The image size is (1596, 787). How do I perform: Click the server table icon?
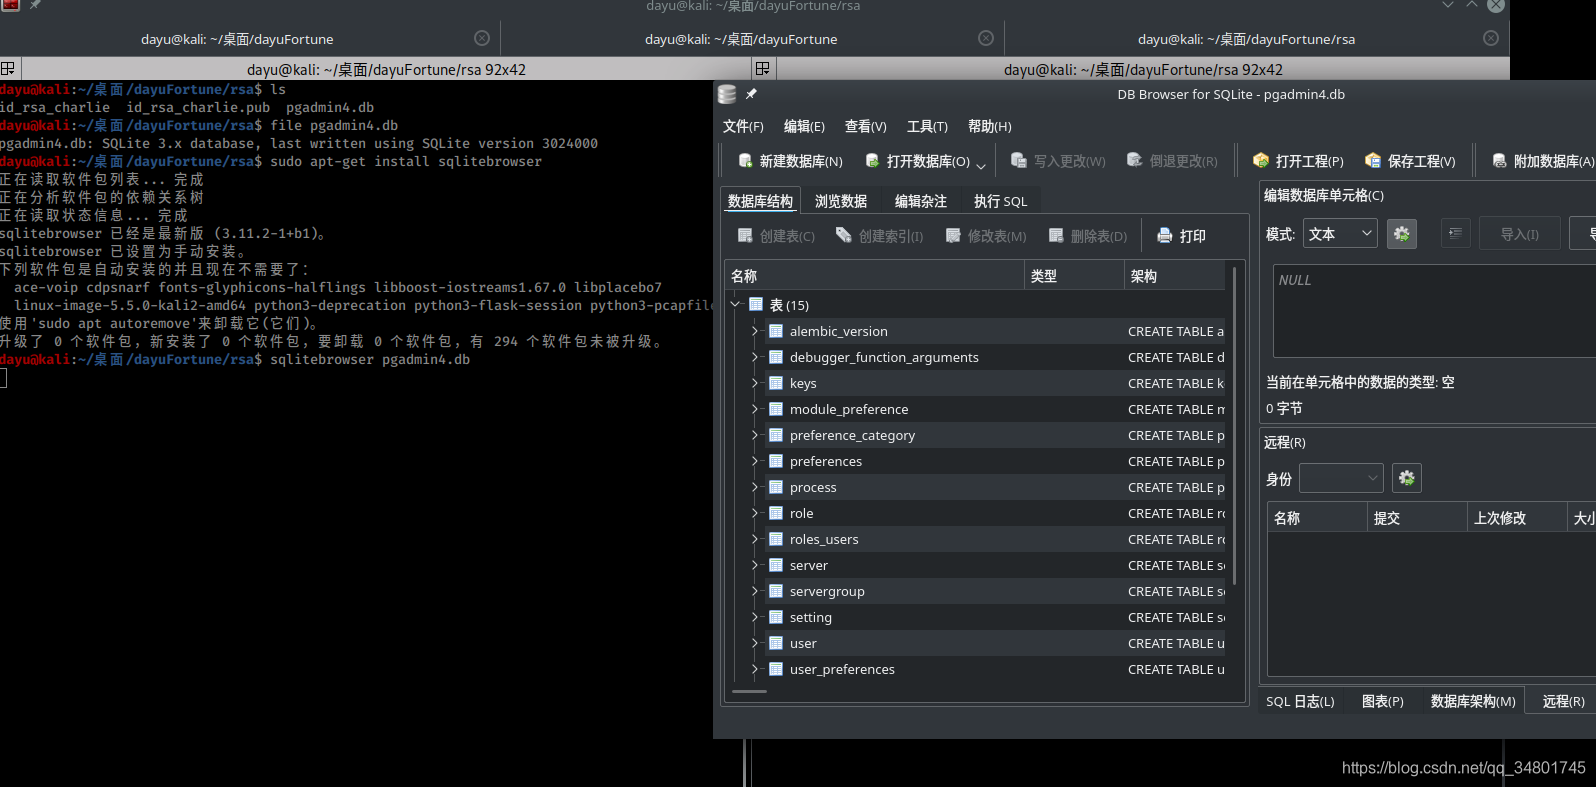776,565
